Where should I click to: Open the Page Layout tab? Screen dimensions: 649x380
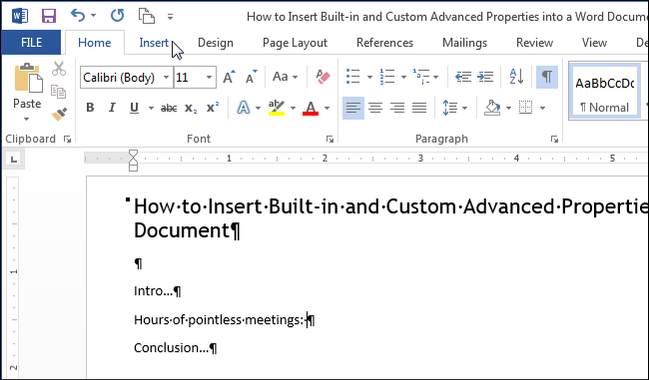[x=295, y=43]
